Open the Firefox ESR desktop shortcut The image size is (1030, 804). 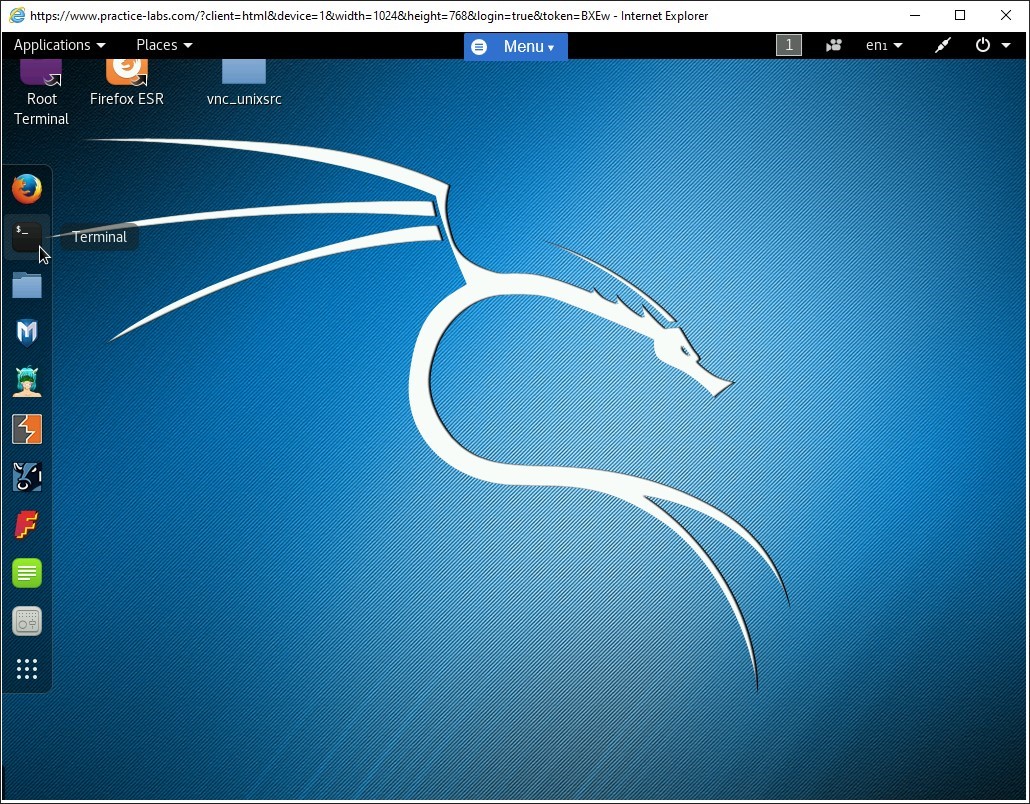click(127, 83)
